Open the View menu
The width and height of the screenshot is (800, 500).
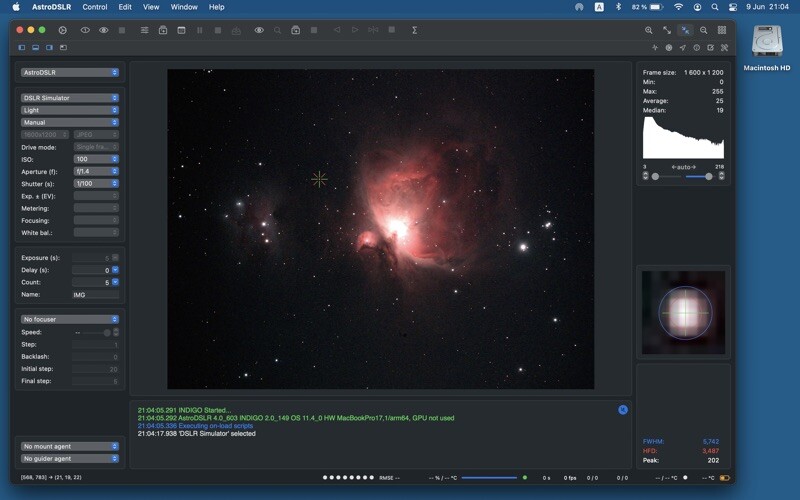click(x=151, y=7)
